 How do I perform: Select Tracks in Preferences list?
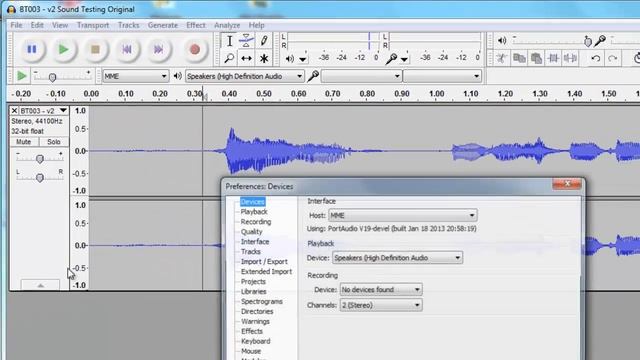tap(251, 252)
